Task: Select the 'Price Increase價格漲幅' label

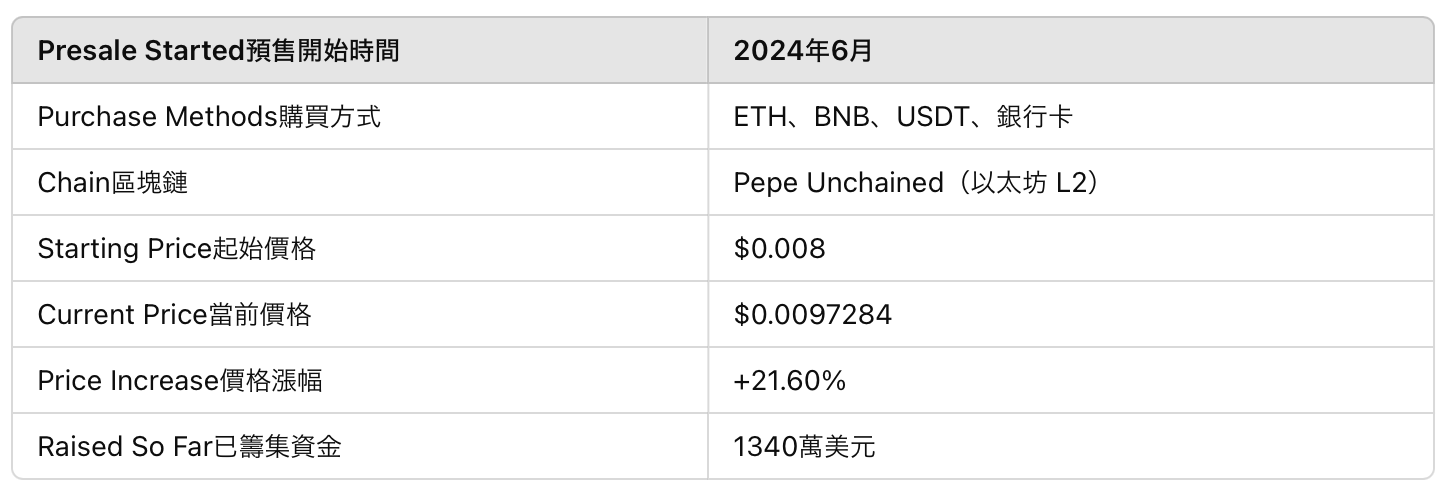Action: click(x=180, y=381)
